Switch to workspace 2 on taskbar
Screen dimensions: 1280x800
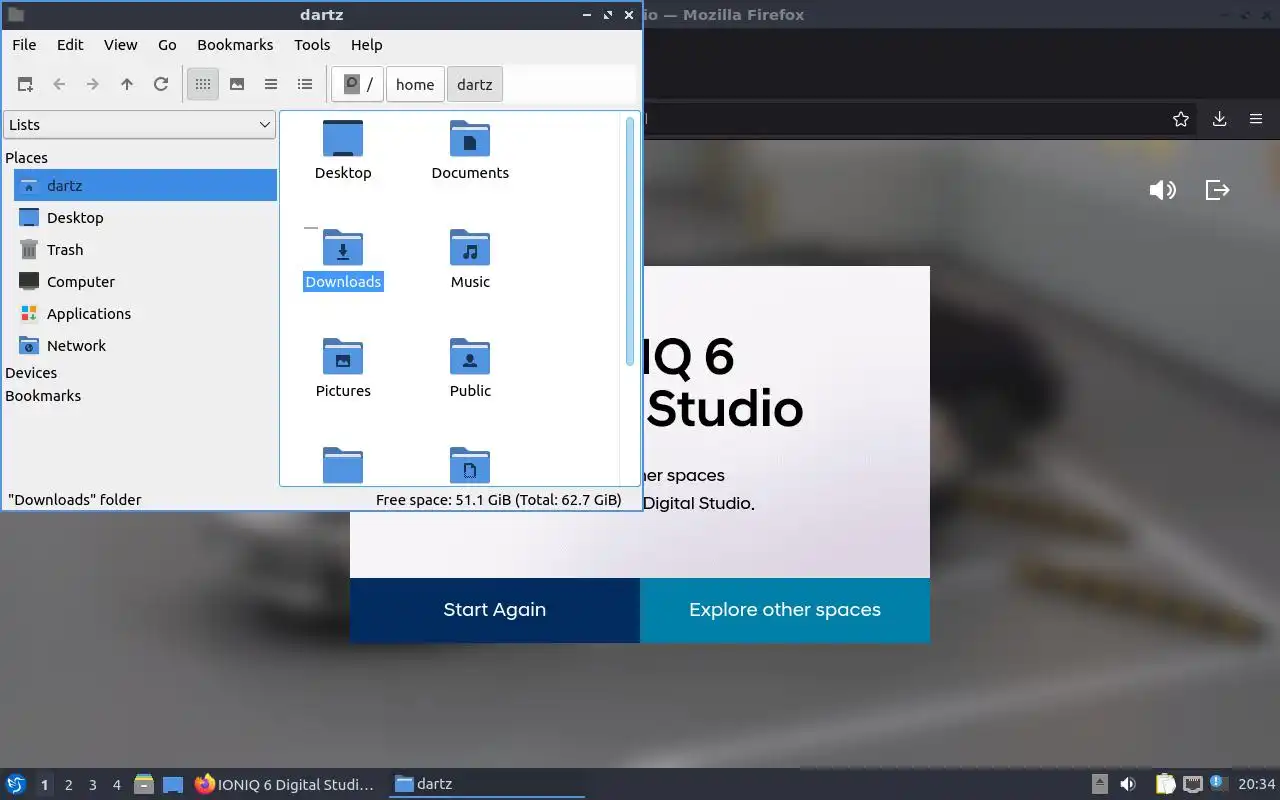click(x=68, y=785)
